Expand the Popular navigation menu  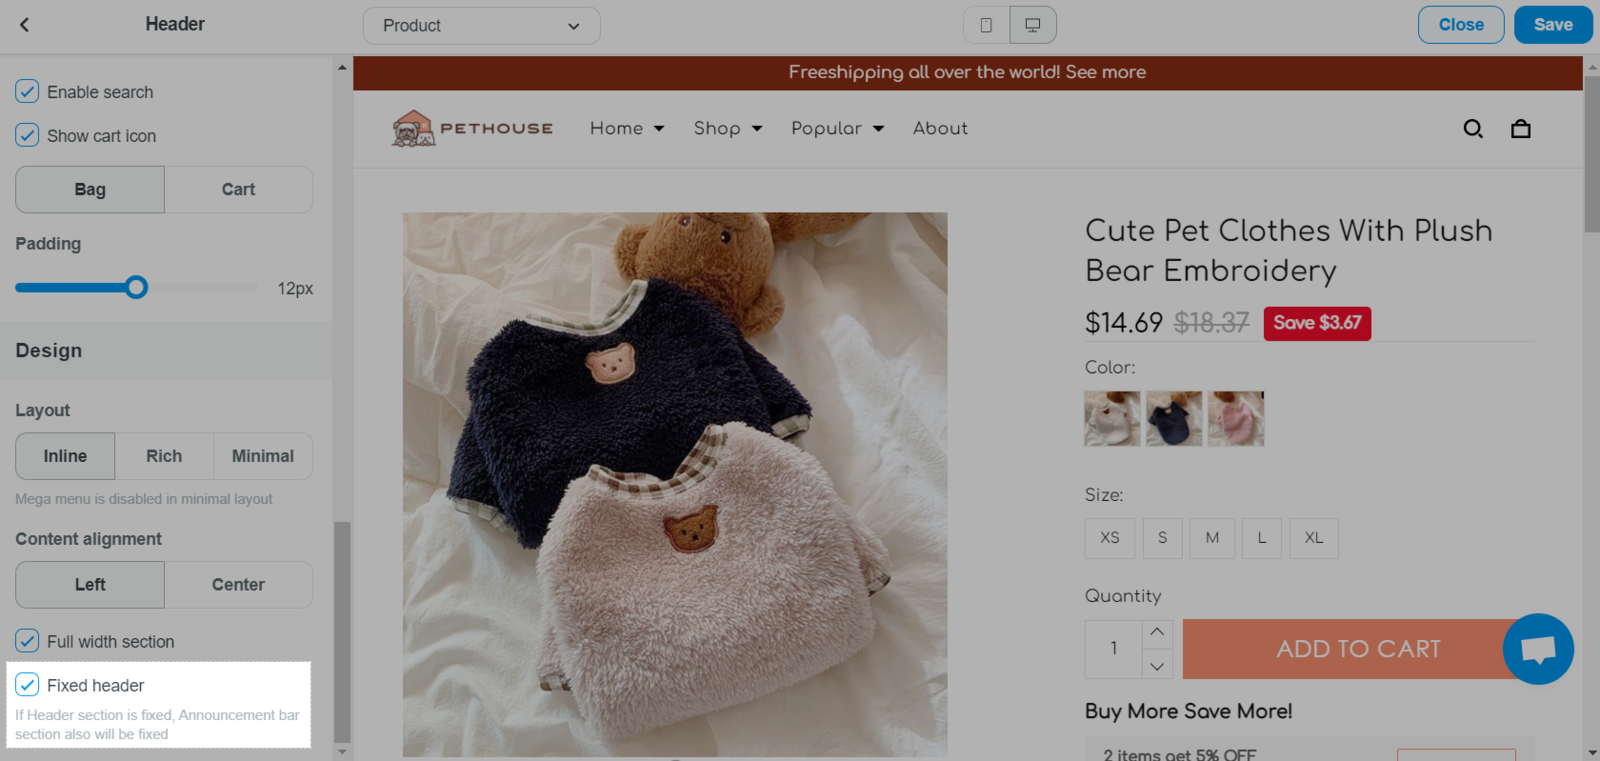837,129
